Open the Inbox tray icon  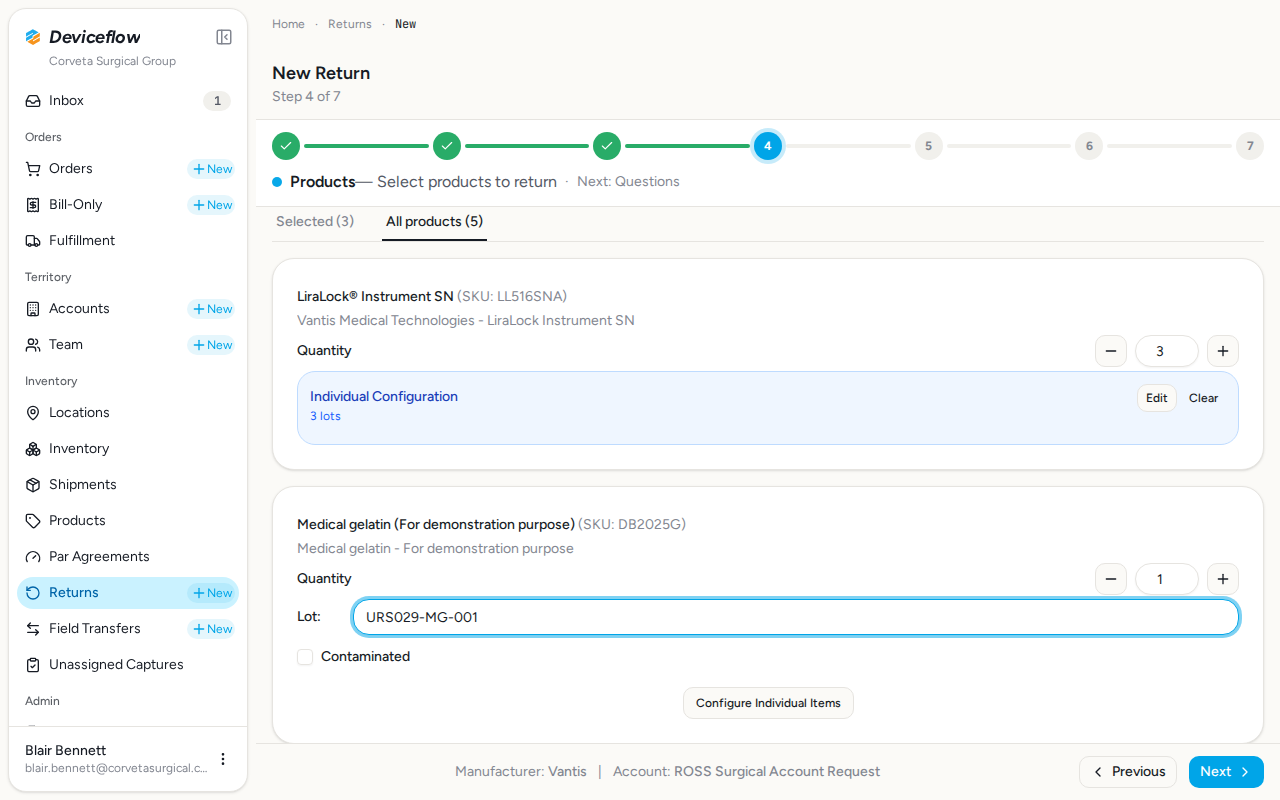(x=33, y=101)
